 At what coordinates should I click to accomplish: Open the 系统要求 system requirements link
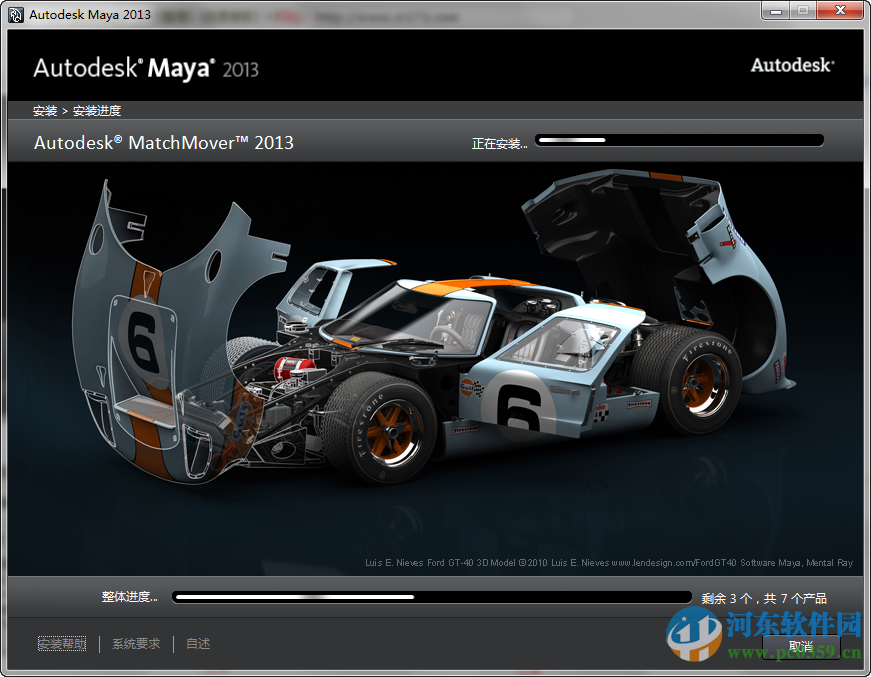[x=136, y=644]
